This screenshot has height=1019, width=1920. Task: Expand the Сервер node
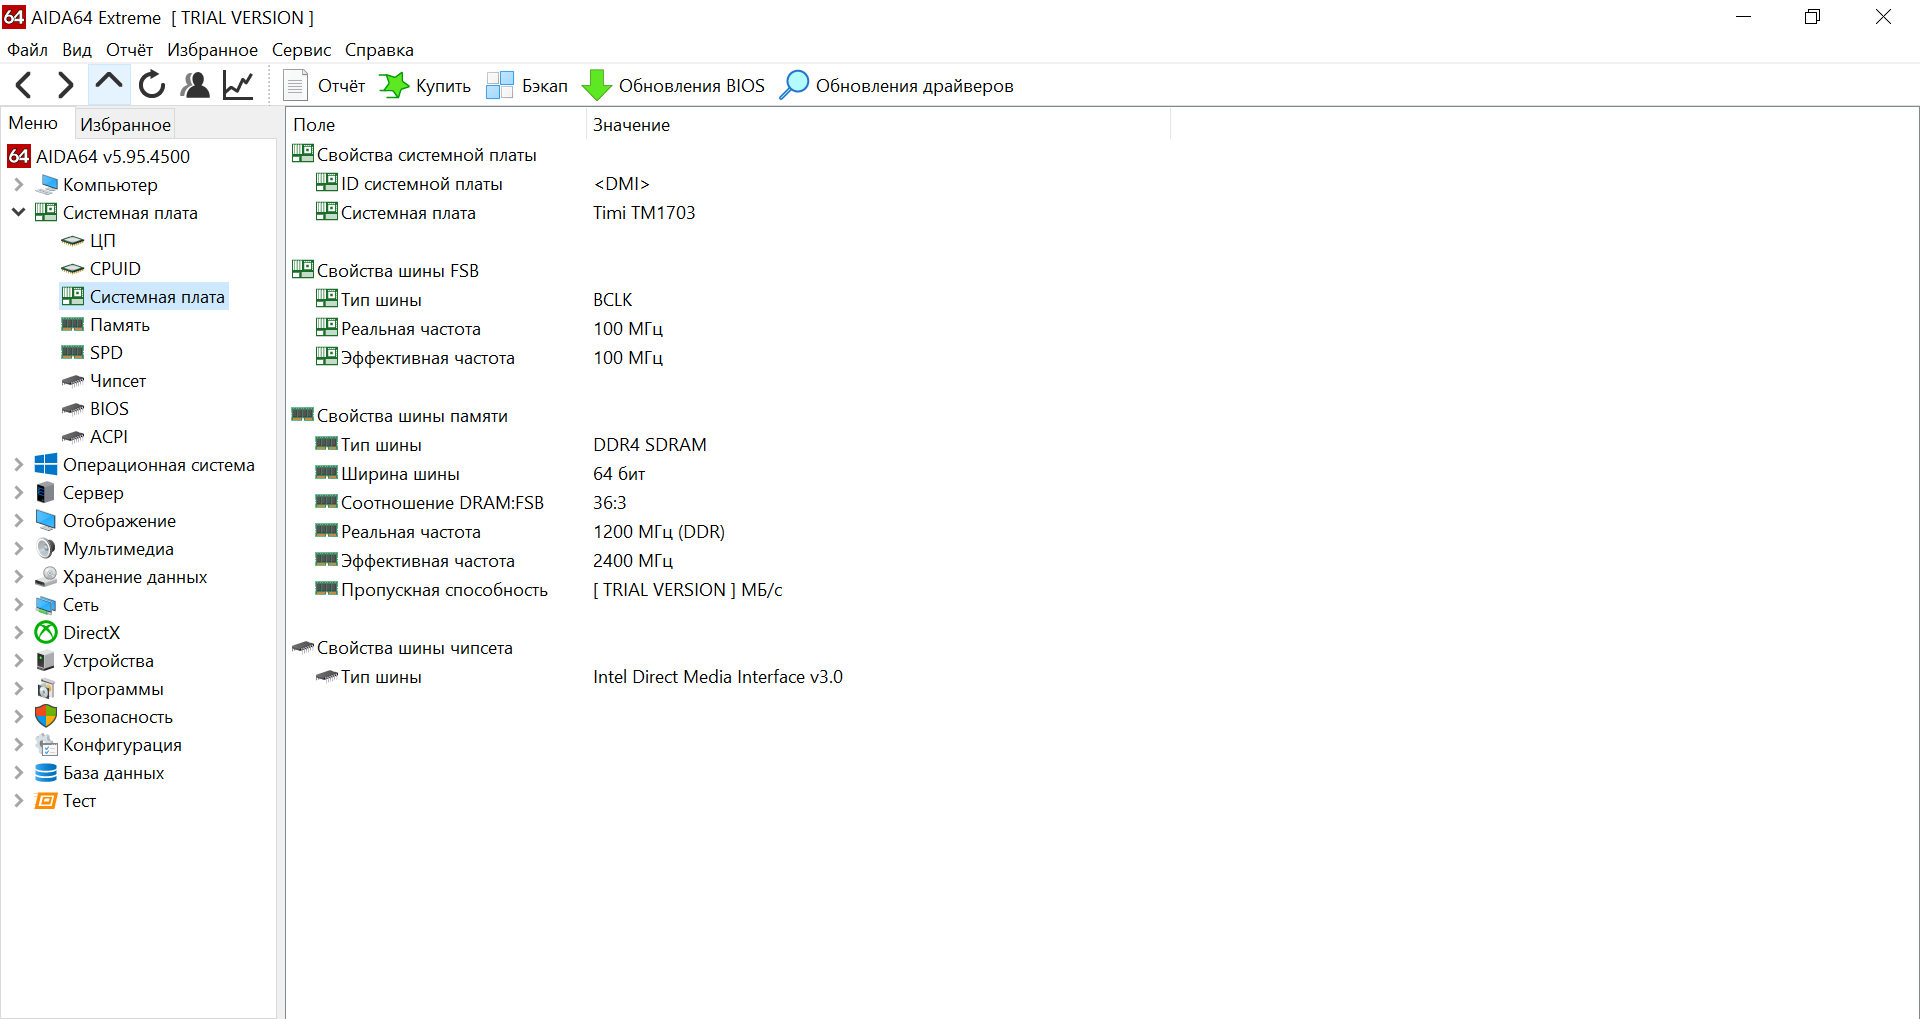click(x=18, y=492)
